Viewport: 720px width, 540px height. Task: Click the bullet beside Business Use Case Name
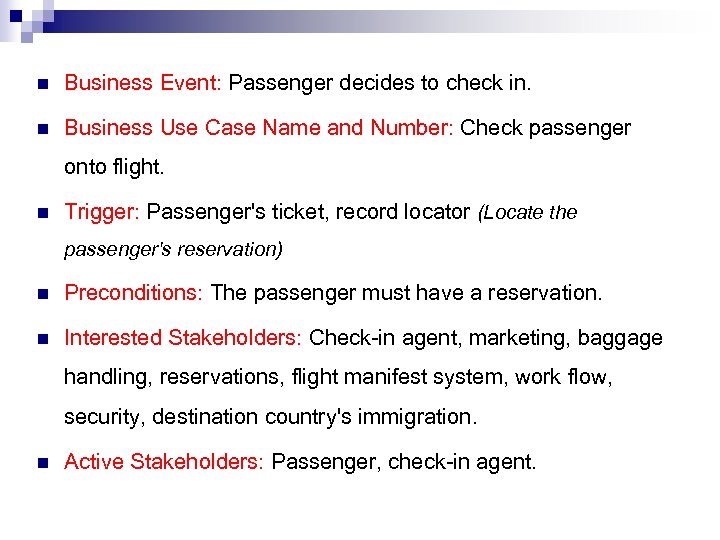tap(40, 129)
